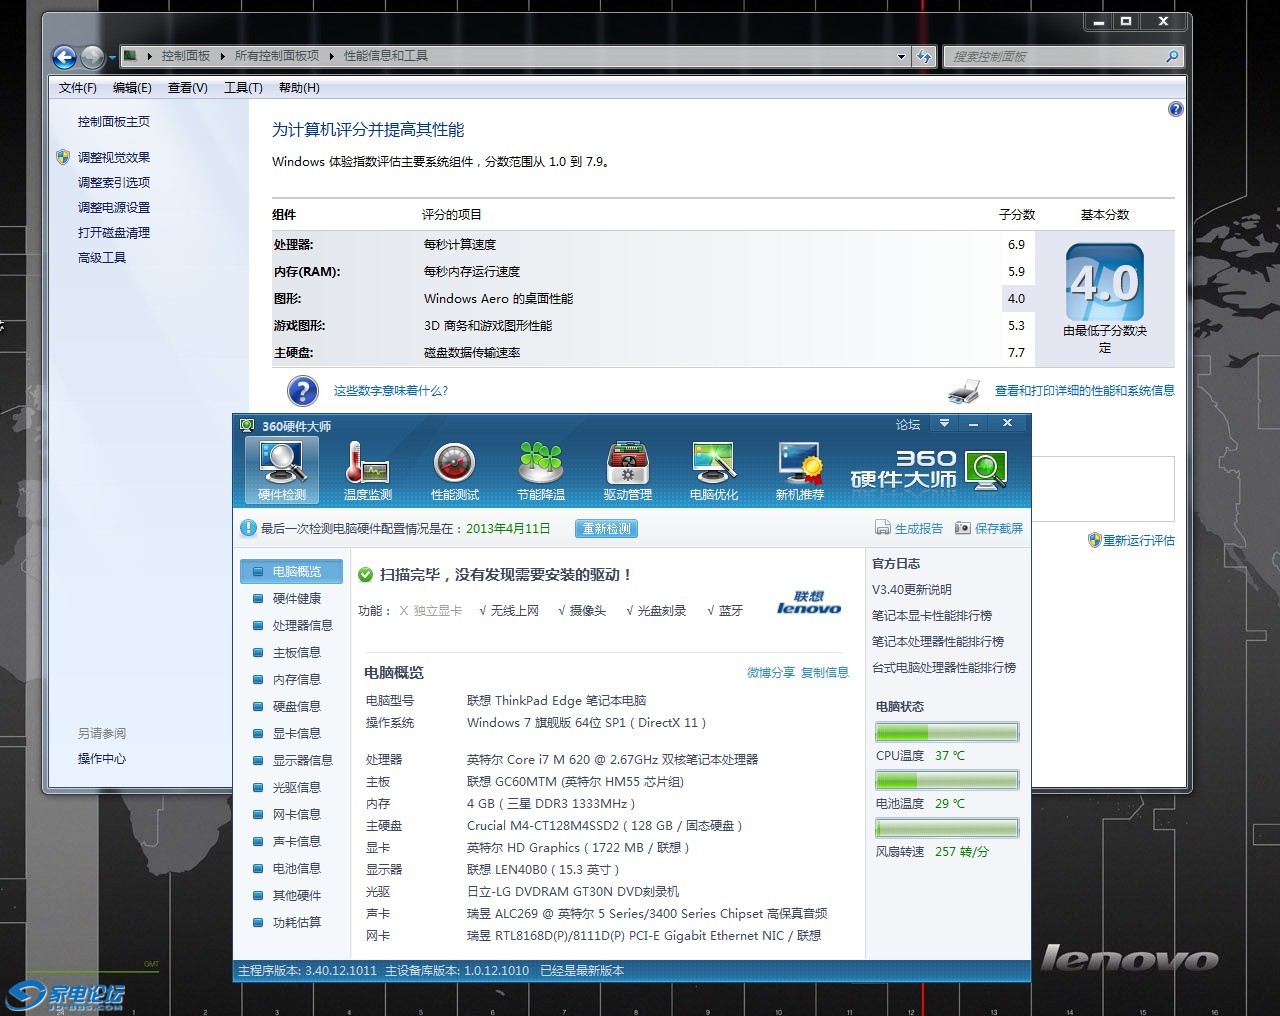This screenshot has height=1016, width=1280.
Task: Open the 工具(T) menu
Action: (242, 87)
